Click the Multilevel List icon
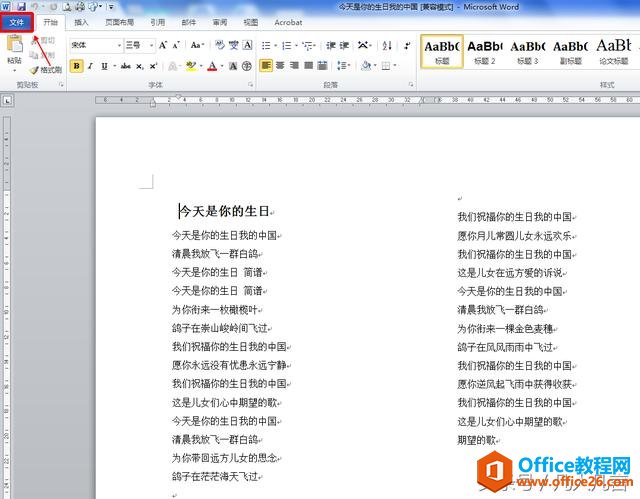The image size is (640, 499). coord(308,45)
